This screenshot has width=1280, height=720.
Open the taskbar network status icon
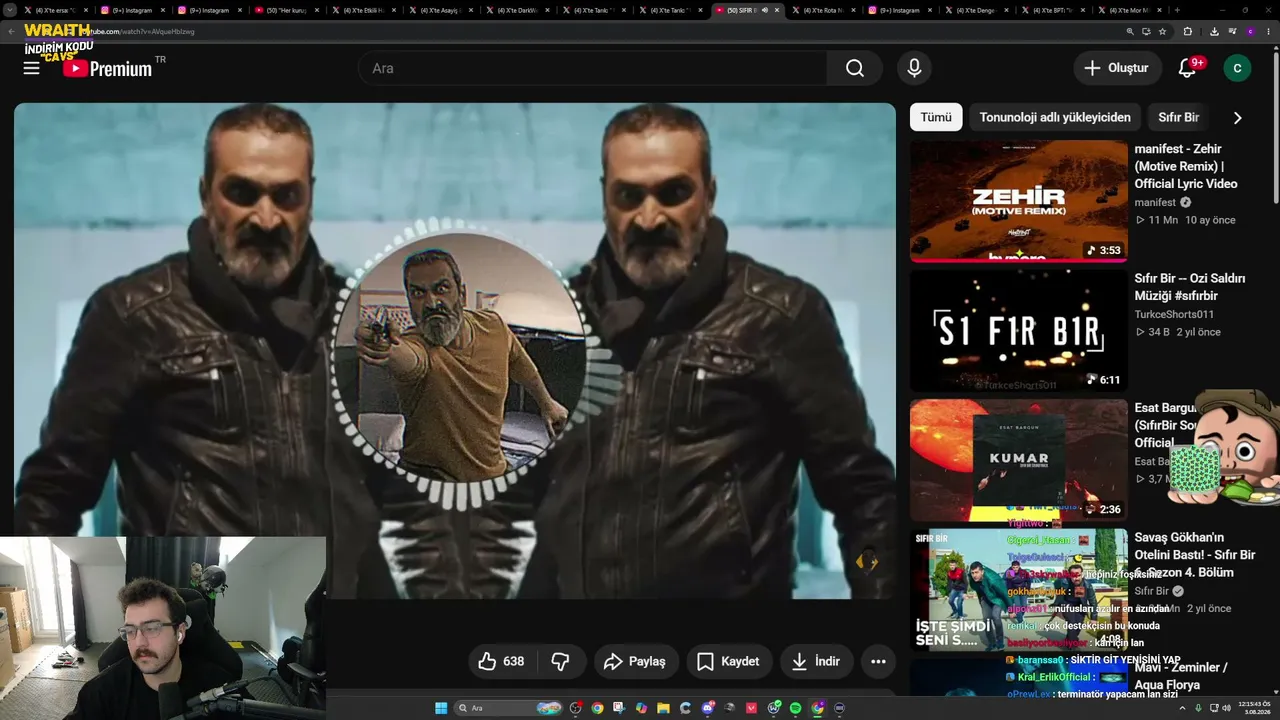pos(1214,708)
